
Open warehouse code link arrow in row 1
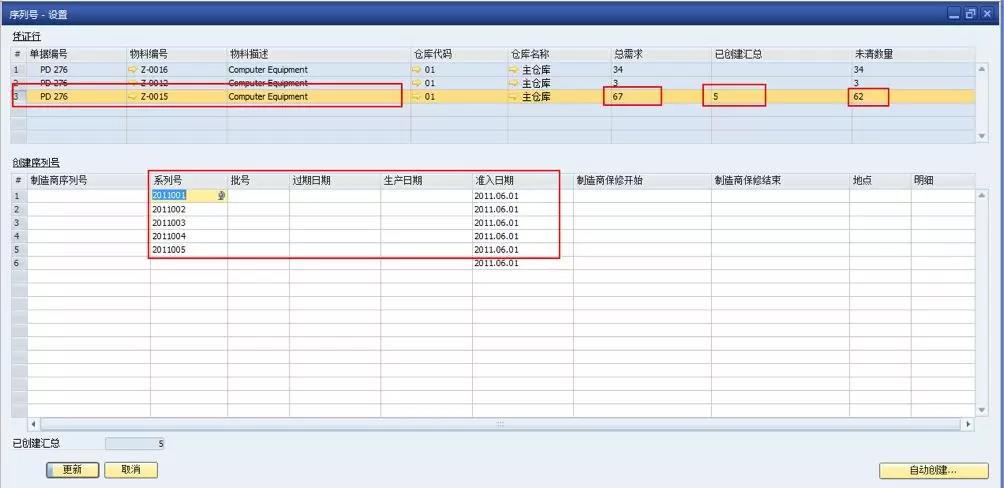point(417,70)
